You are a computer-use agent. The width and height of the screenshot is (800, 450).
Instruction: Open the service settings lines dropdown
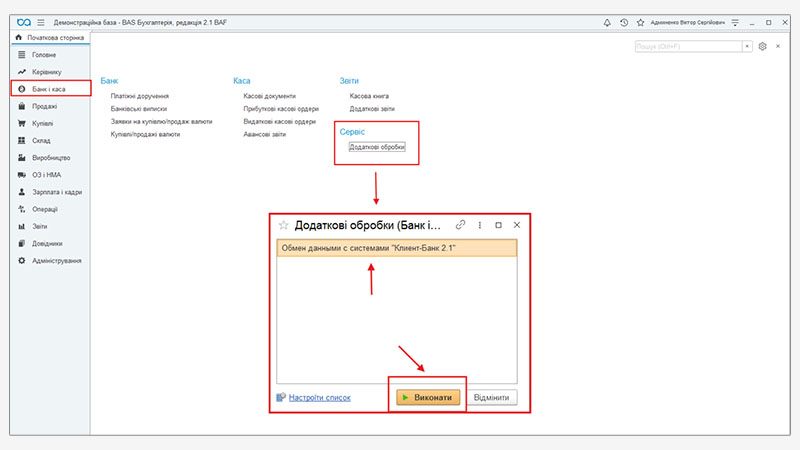(737, 21)
